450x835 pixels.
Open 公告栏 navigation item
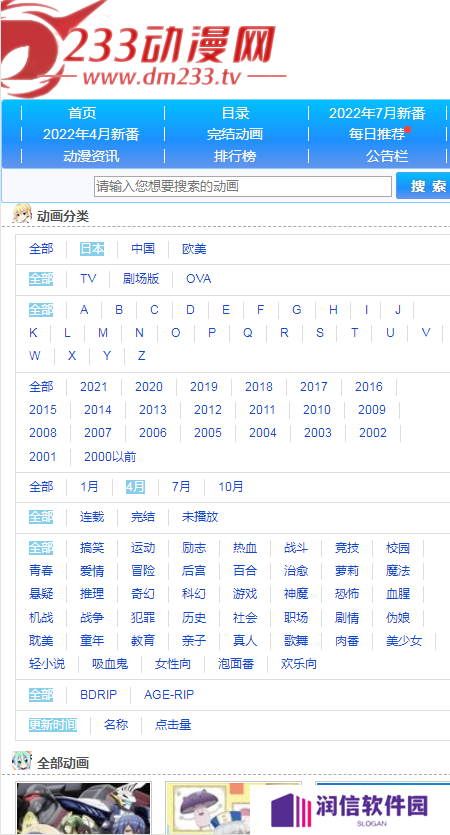coord(387,156)
